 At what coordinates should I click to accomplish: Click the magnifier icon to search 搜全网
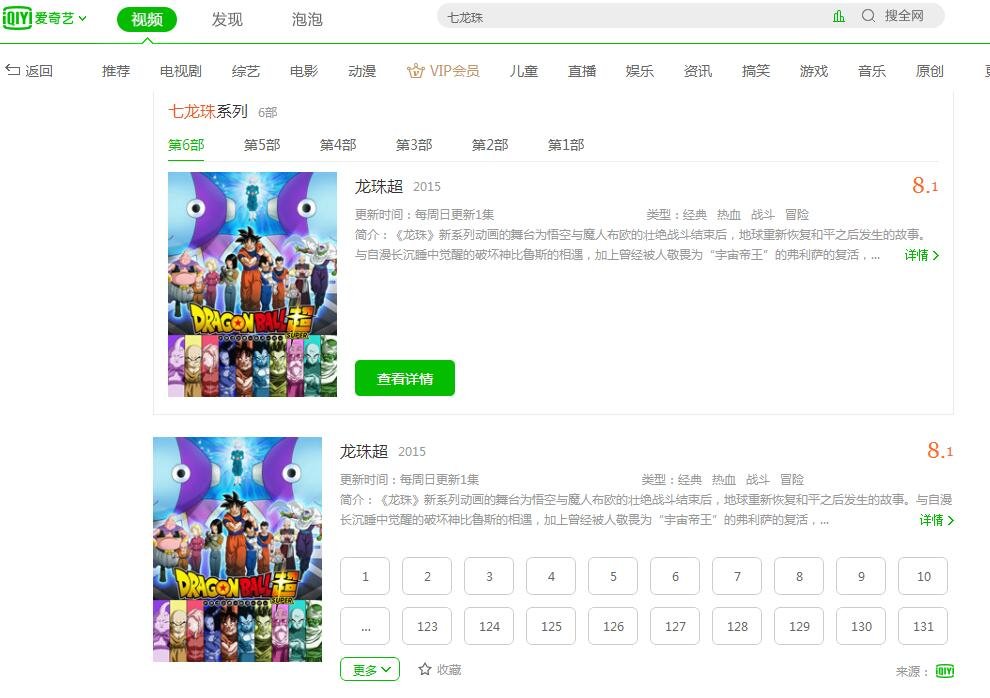[869, 16]
